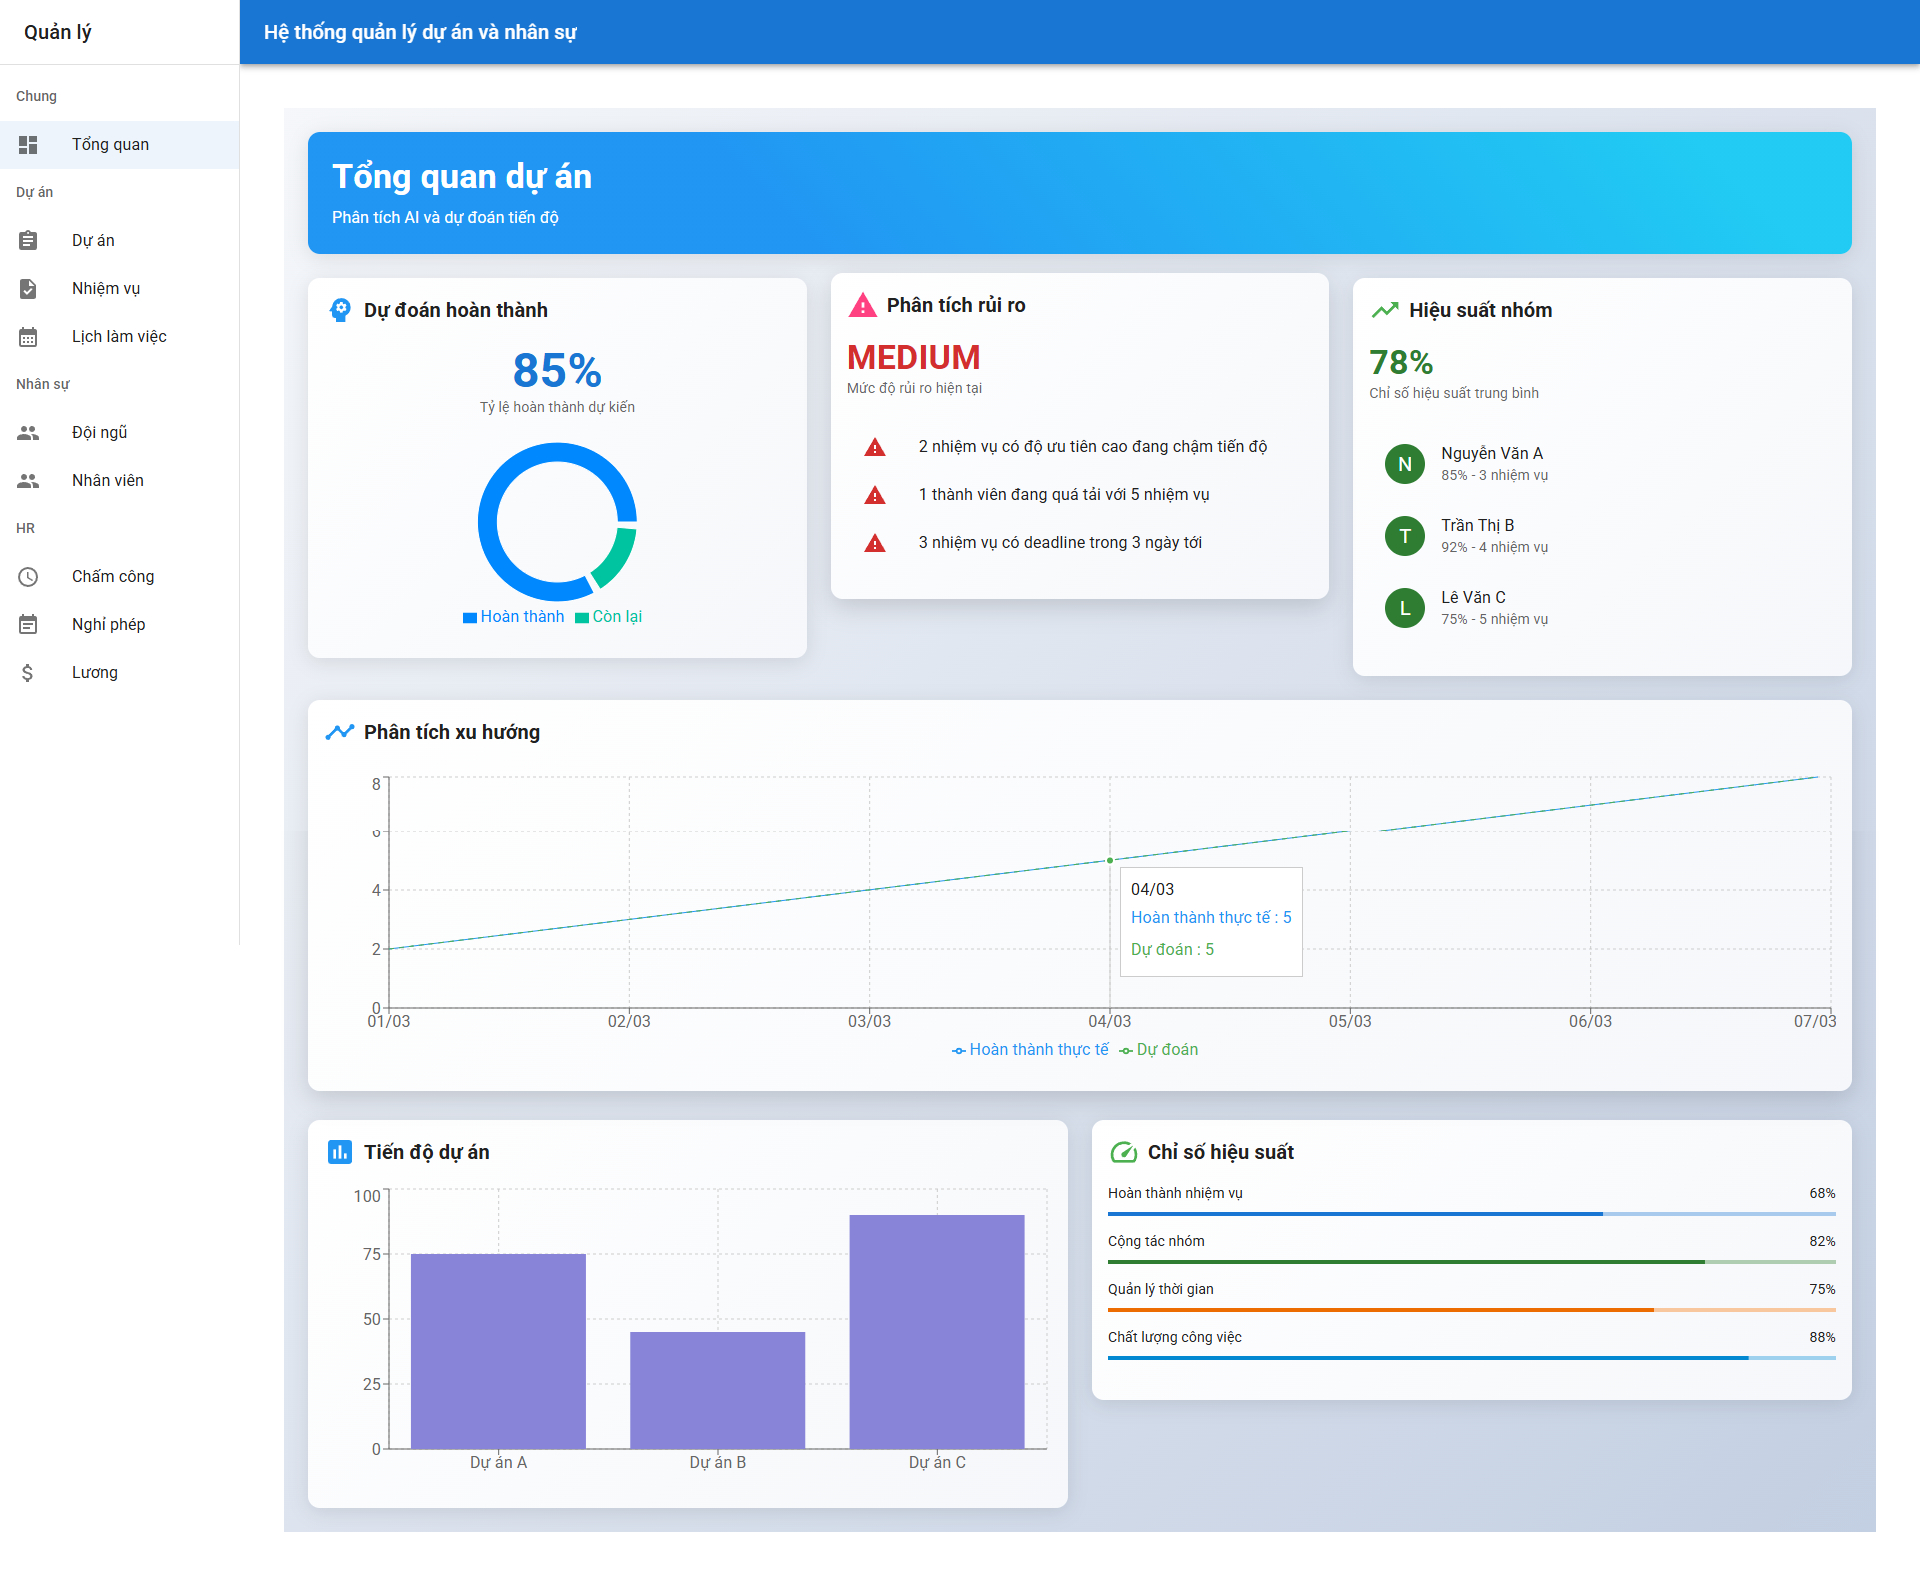
Task: Click the Chấm công clock icon
Action: coord(28,577)
